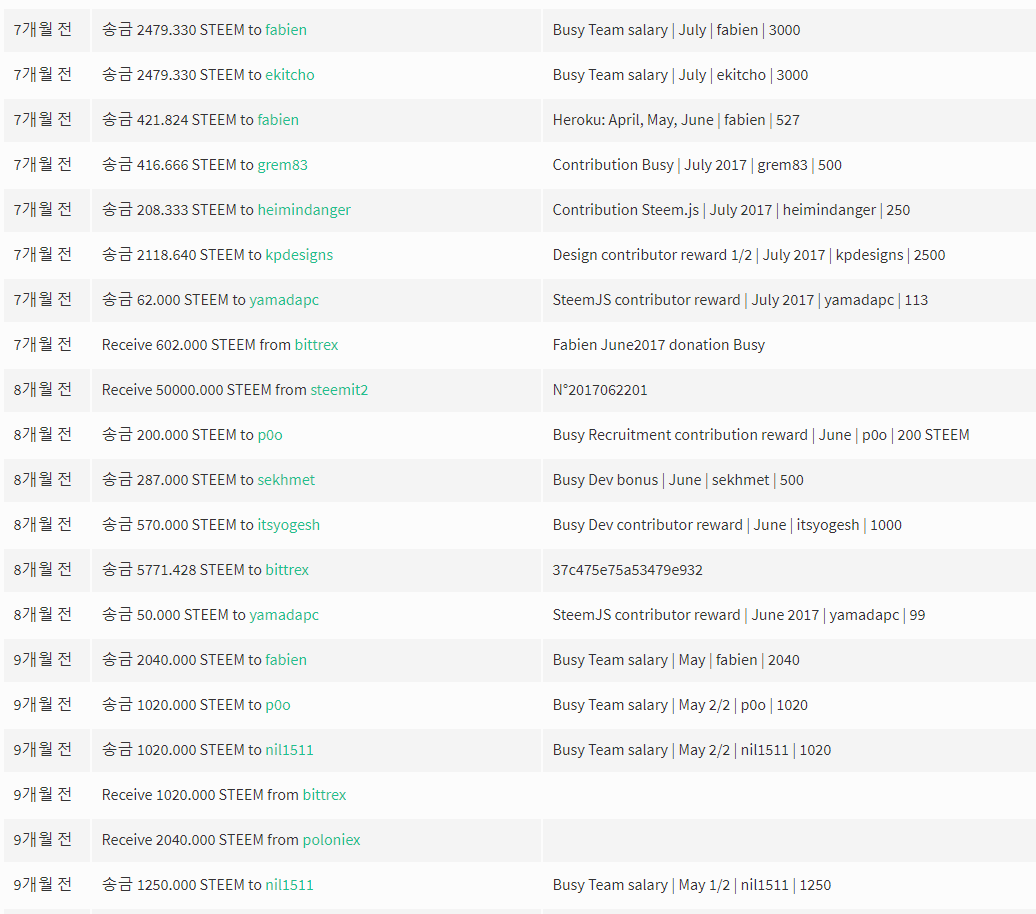Viewport: 1036px width, 914px height.
Task: Open bittrex link in Receive 1020.000 row
Action: click(324, 794)
